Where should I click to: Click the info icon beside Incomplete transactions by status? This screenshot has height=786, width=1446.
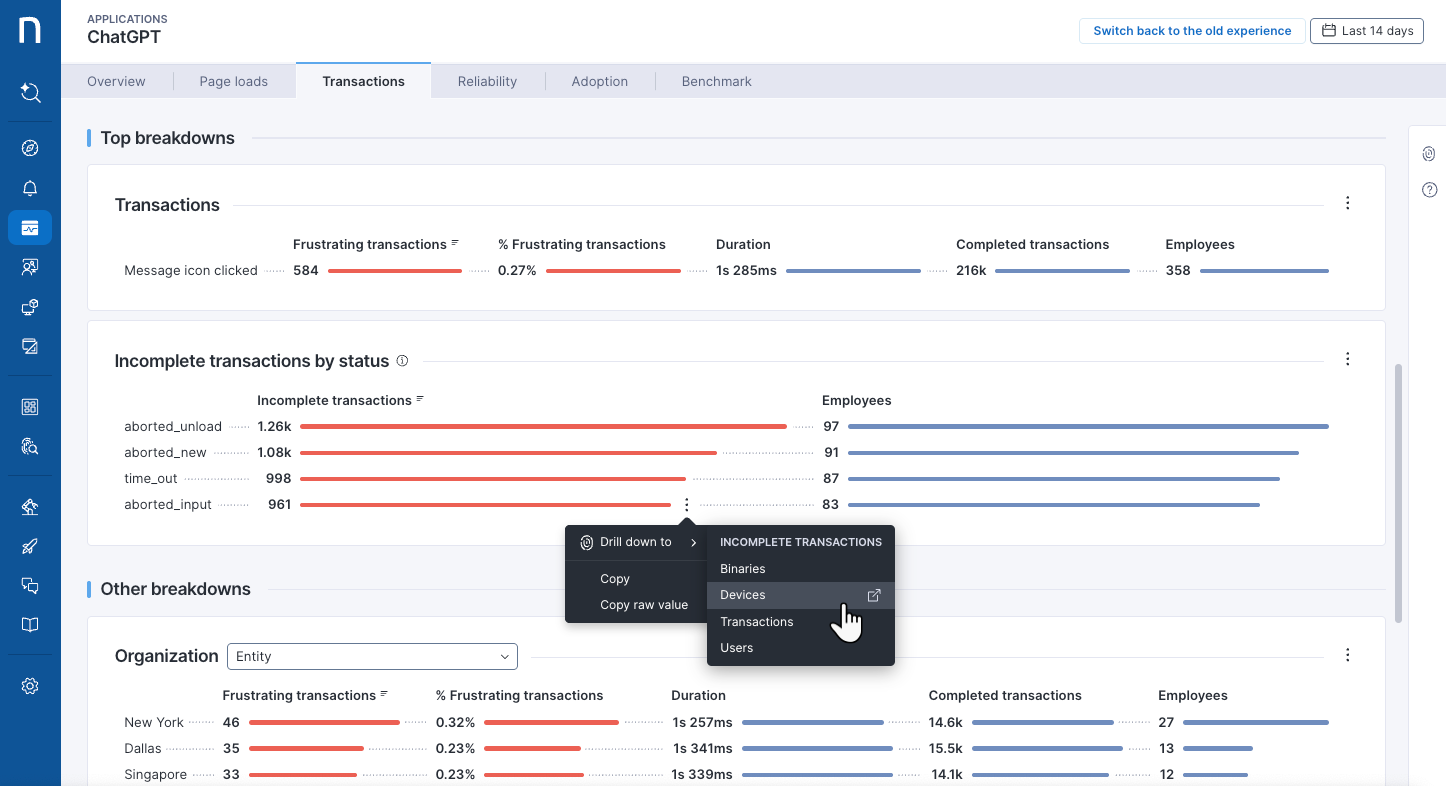pyautogui.click(x=402, y=361)
